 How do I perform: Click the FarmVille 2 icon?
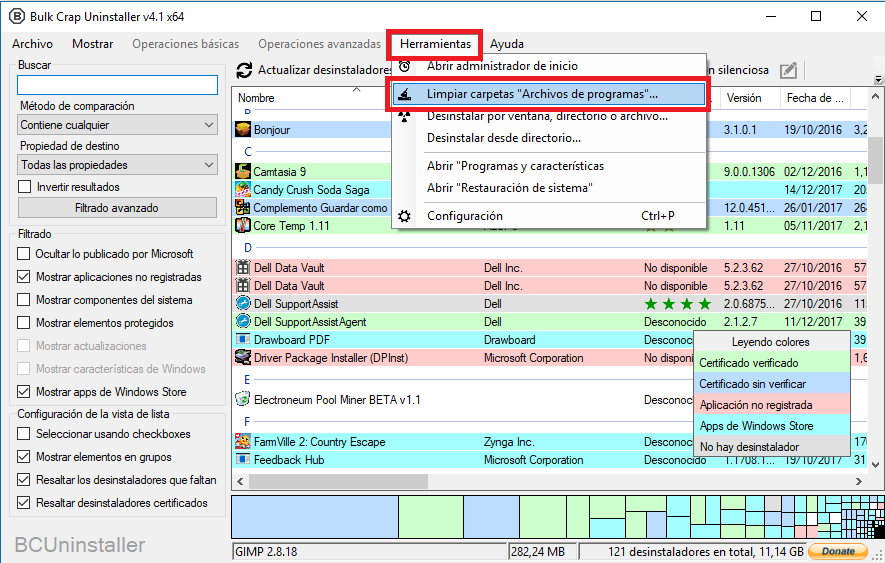[243, 441]
